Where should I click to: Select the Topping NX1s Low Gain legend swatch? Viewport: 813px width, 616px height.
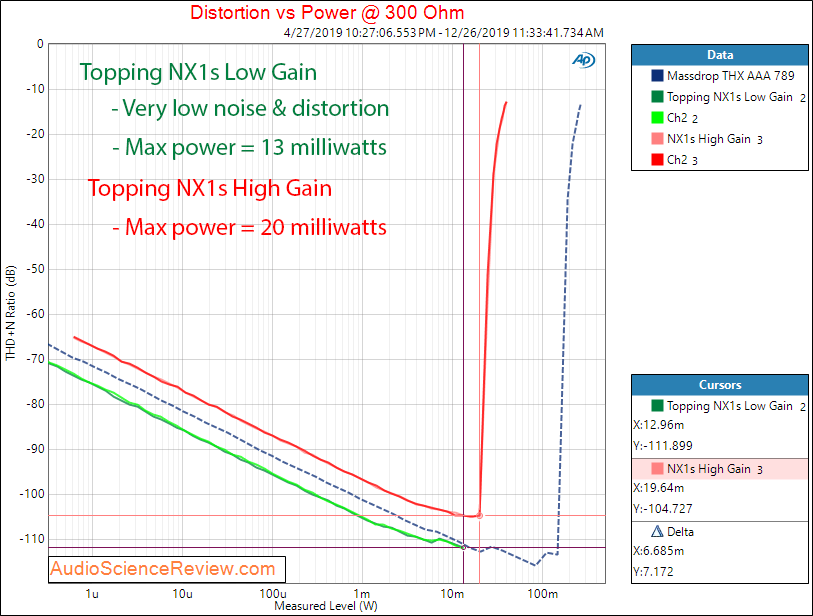657,97
